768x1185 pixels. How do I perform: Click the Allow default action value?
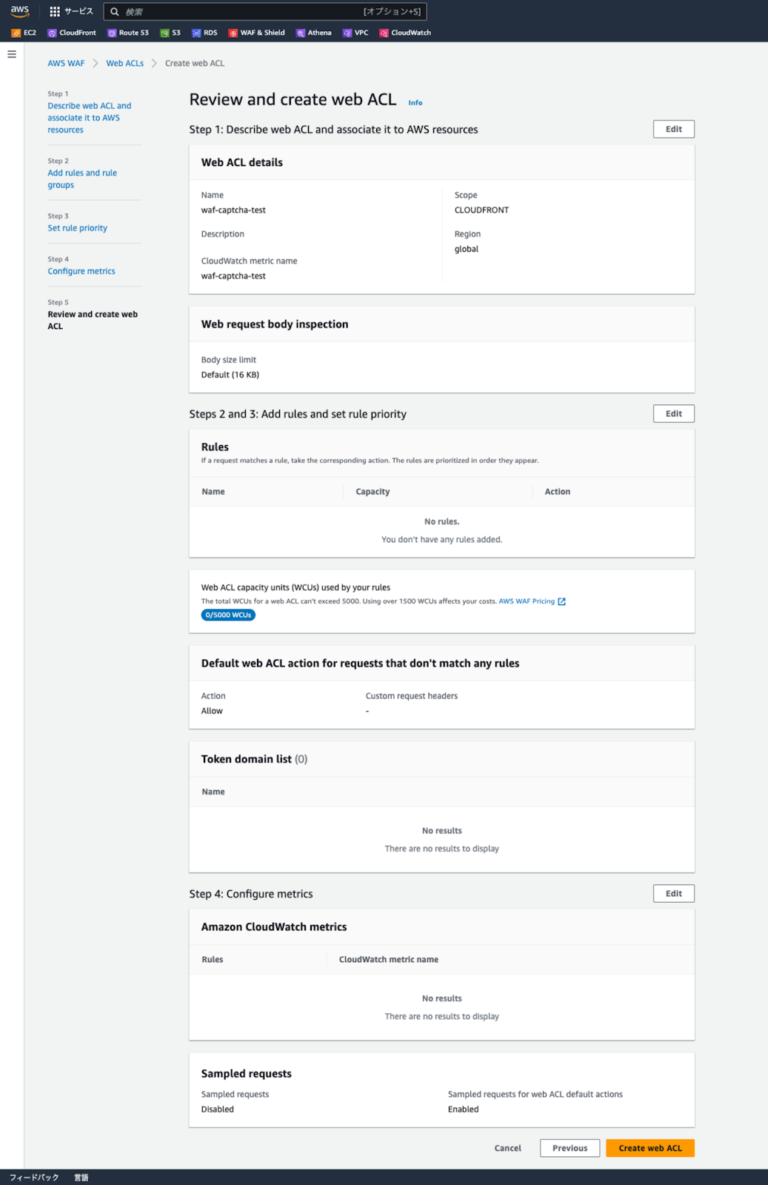pyautogui.click(x=212, y=711)
